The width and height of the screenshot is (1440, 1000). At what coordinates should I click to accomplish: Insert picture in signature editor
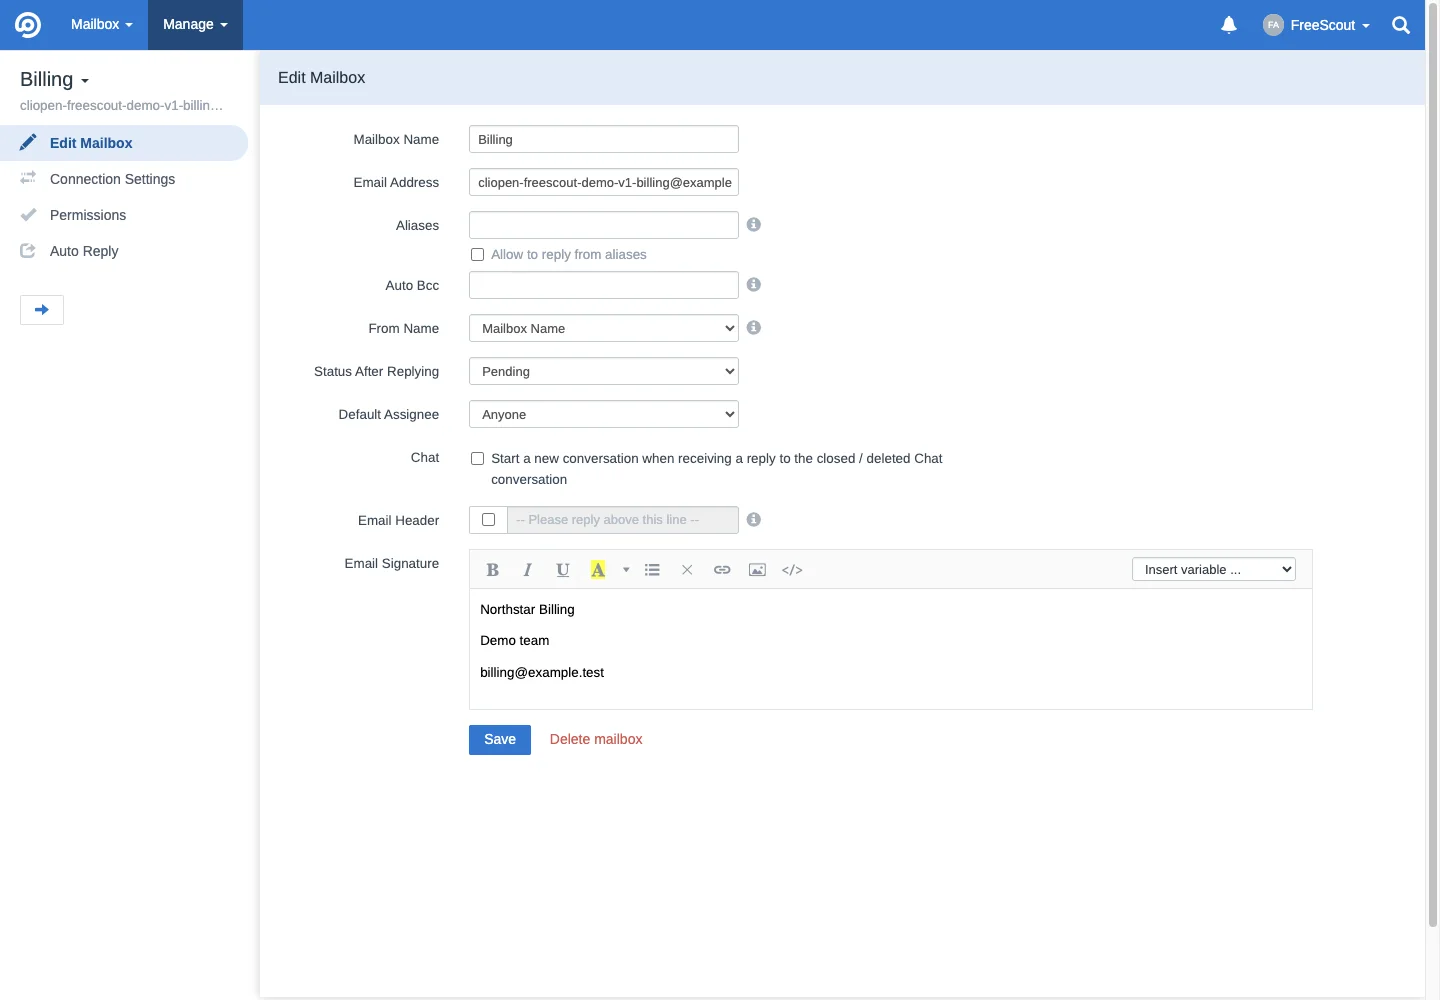tap(757, 569)
